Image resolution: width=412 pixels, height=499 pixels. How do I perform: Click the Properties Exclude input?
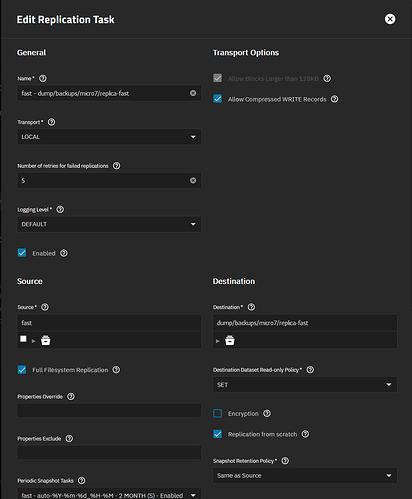pos(109,452)
